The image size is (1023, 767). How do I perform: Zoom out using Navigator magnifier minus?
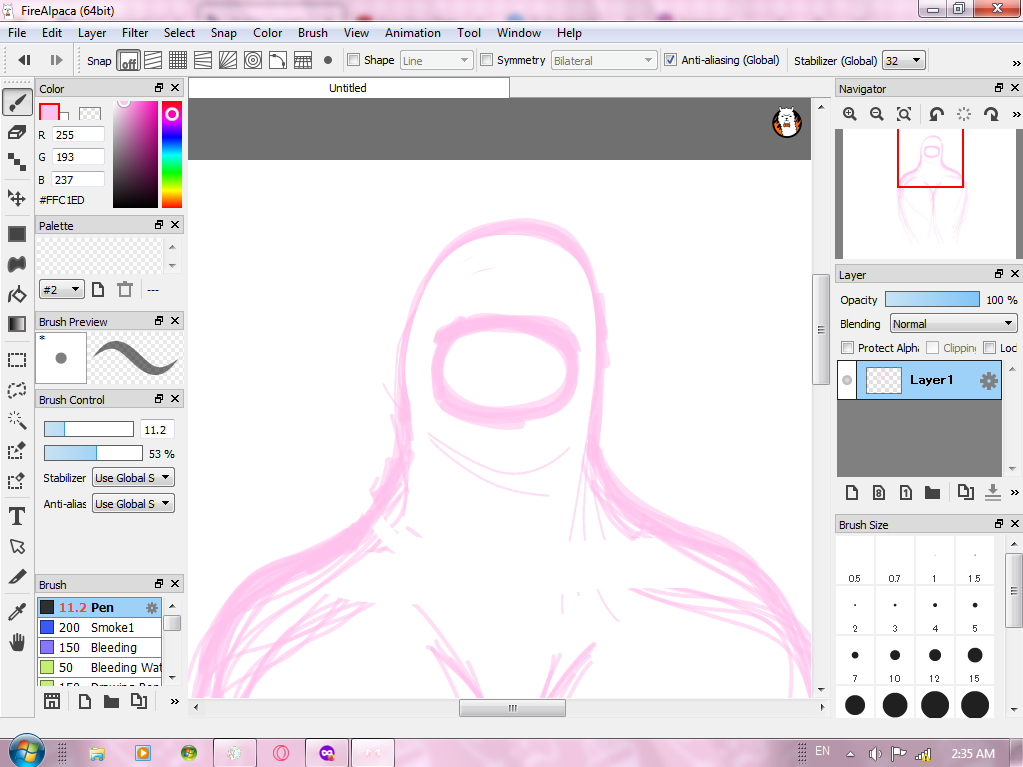click(877, 114)
